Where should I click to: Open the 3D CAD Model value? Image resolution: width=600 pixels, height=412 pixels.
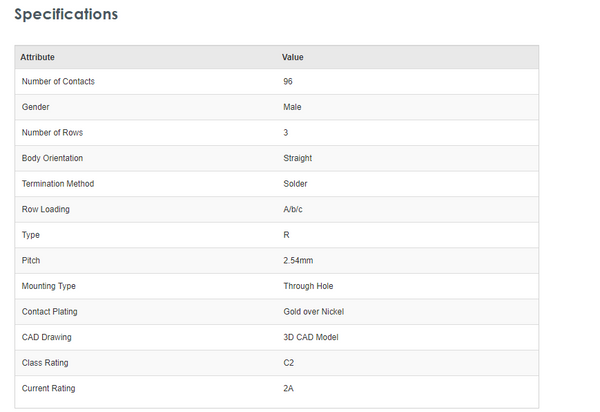pyautogui.click(x=311, y=337)
